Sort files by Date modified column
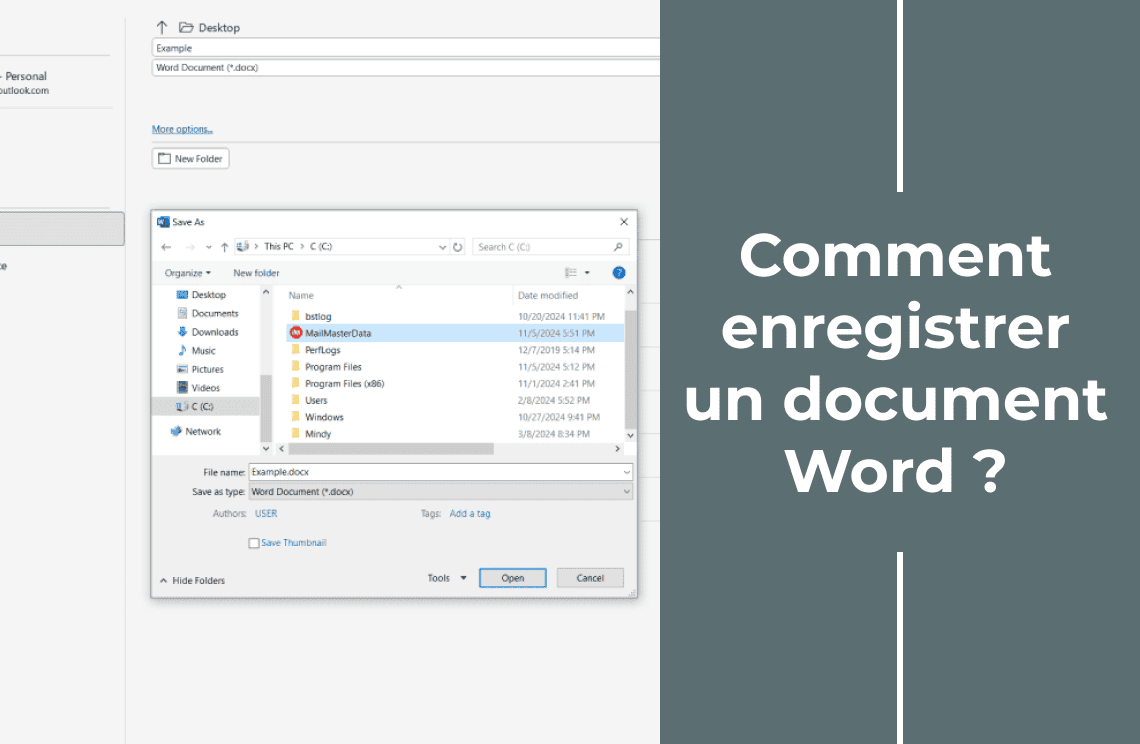 pos(548,295)
